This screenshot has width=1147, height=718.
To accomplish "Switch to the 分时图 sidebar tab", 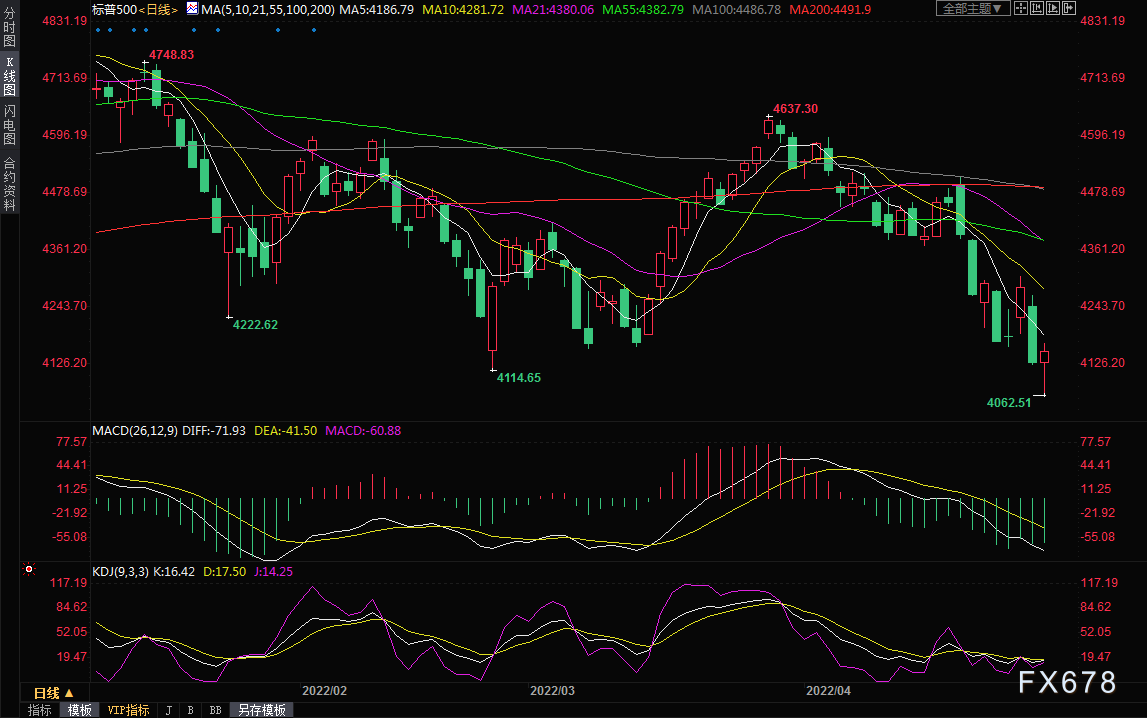I will (10, 26).
